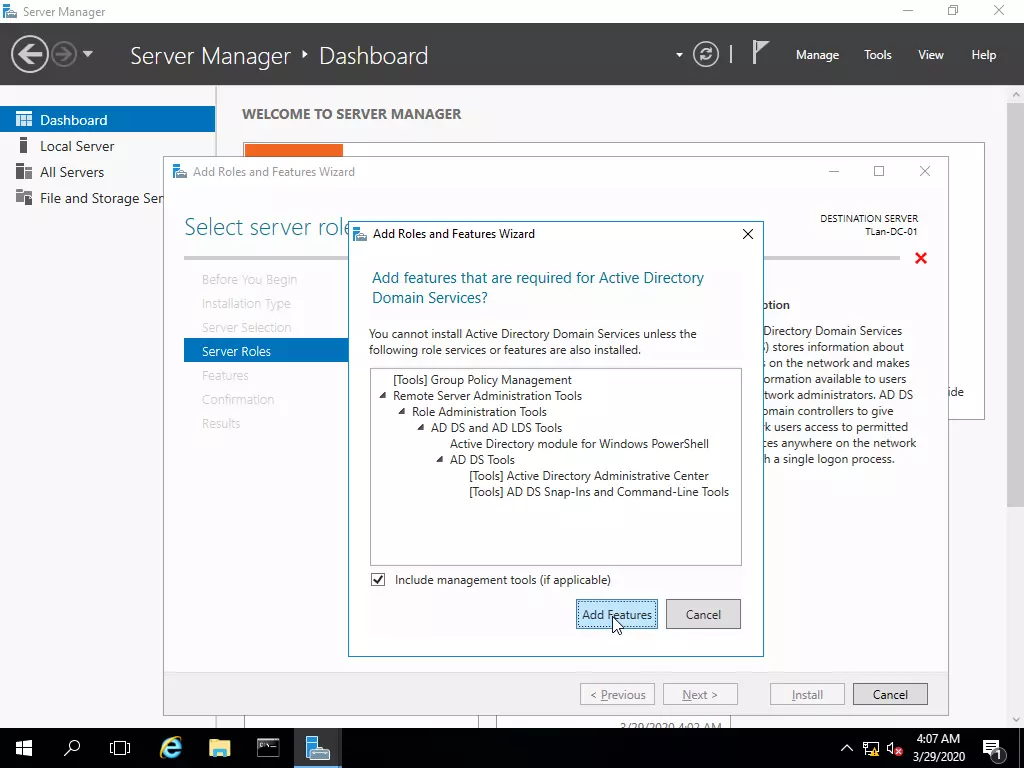This screenshot has width=1024, height=768.
Task: Click the refresh icon in Server Manager header
Action: [706, 54]
